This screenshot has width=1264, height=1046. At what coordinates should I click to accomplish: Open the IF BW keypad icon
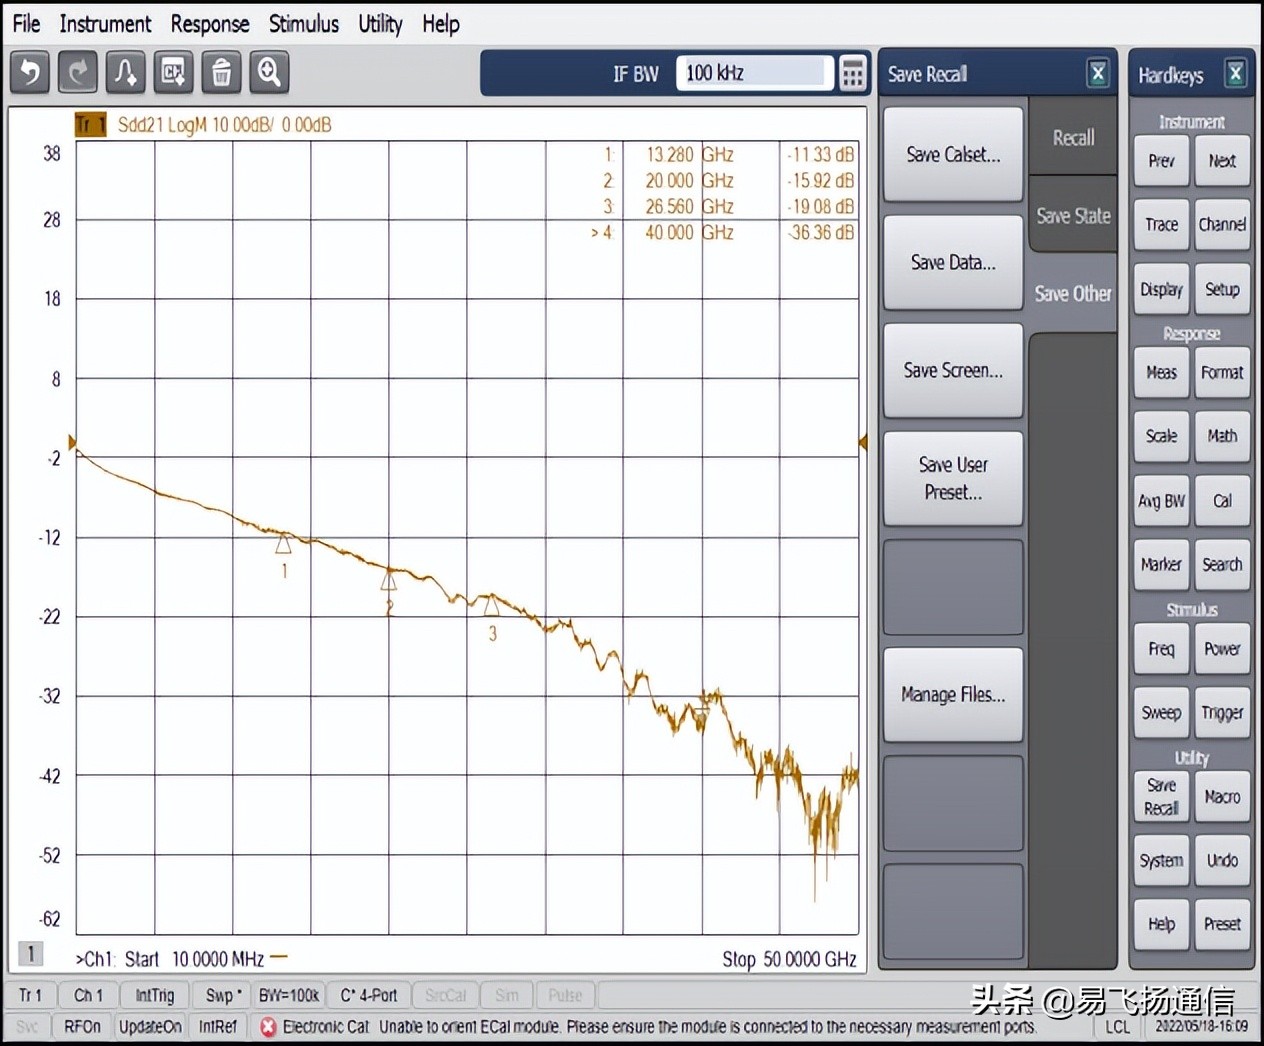pos(853,73)
